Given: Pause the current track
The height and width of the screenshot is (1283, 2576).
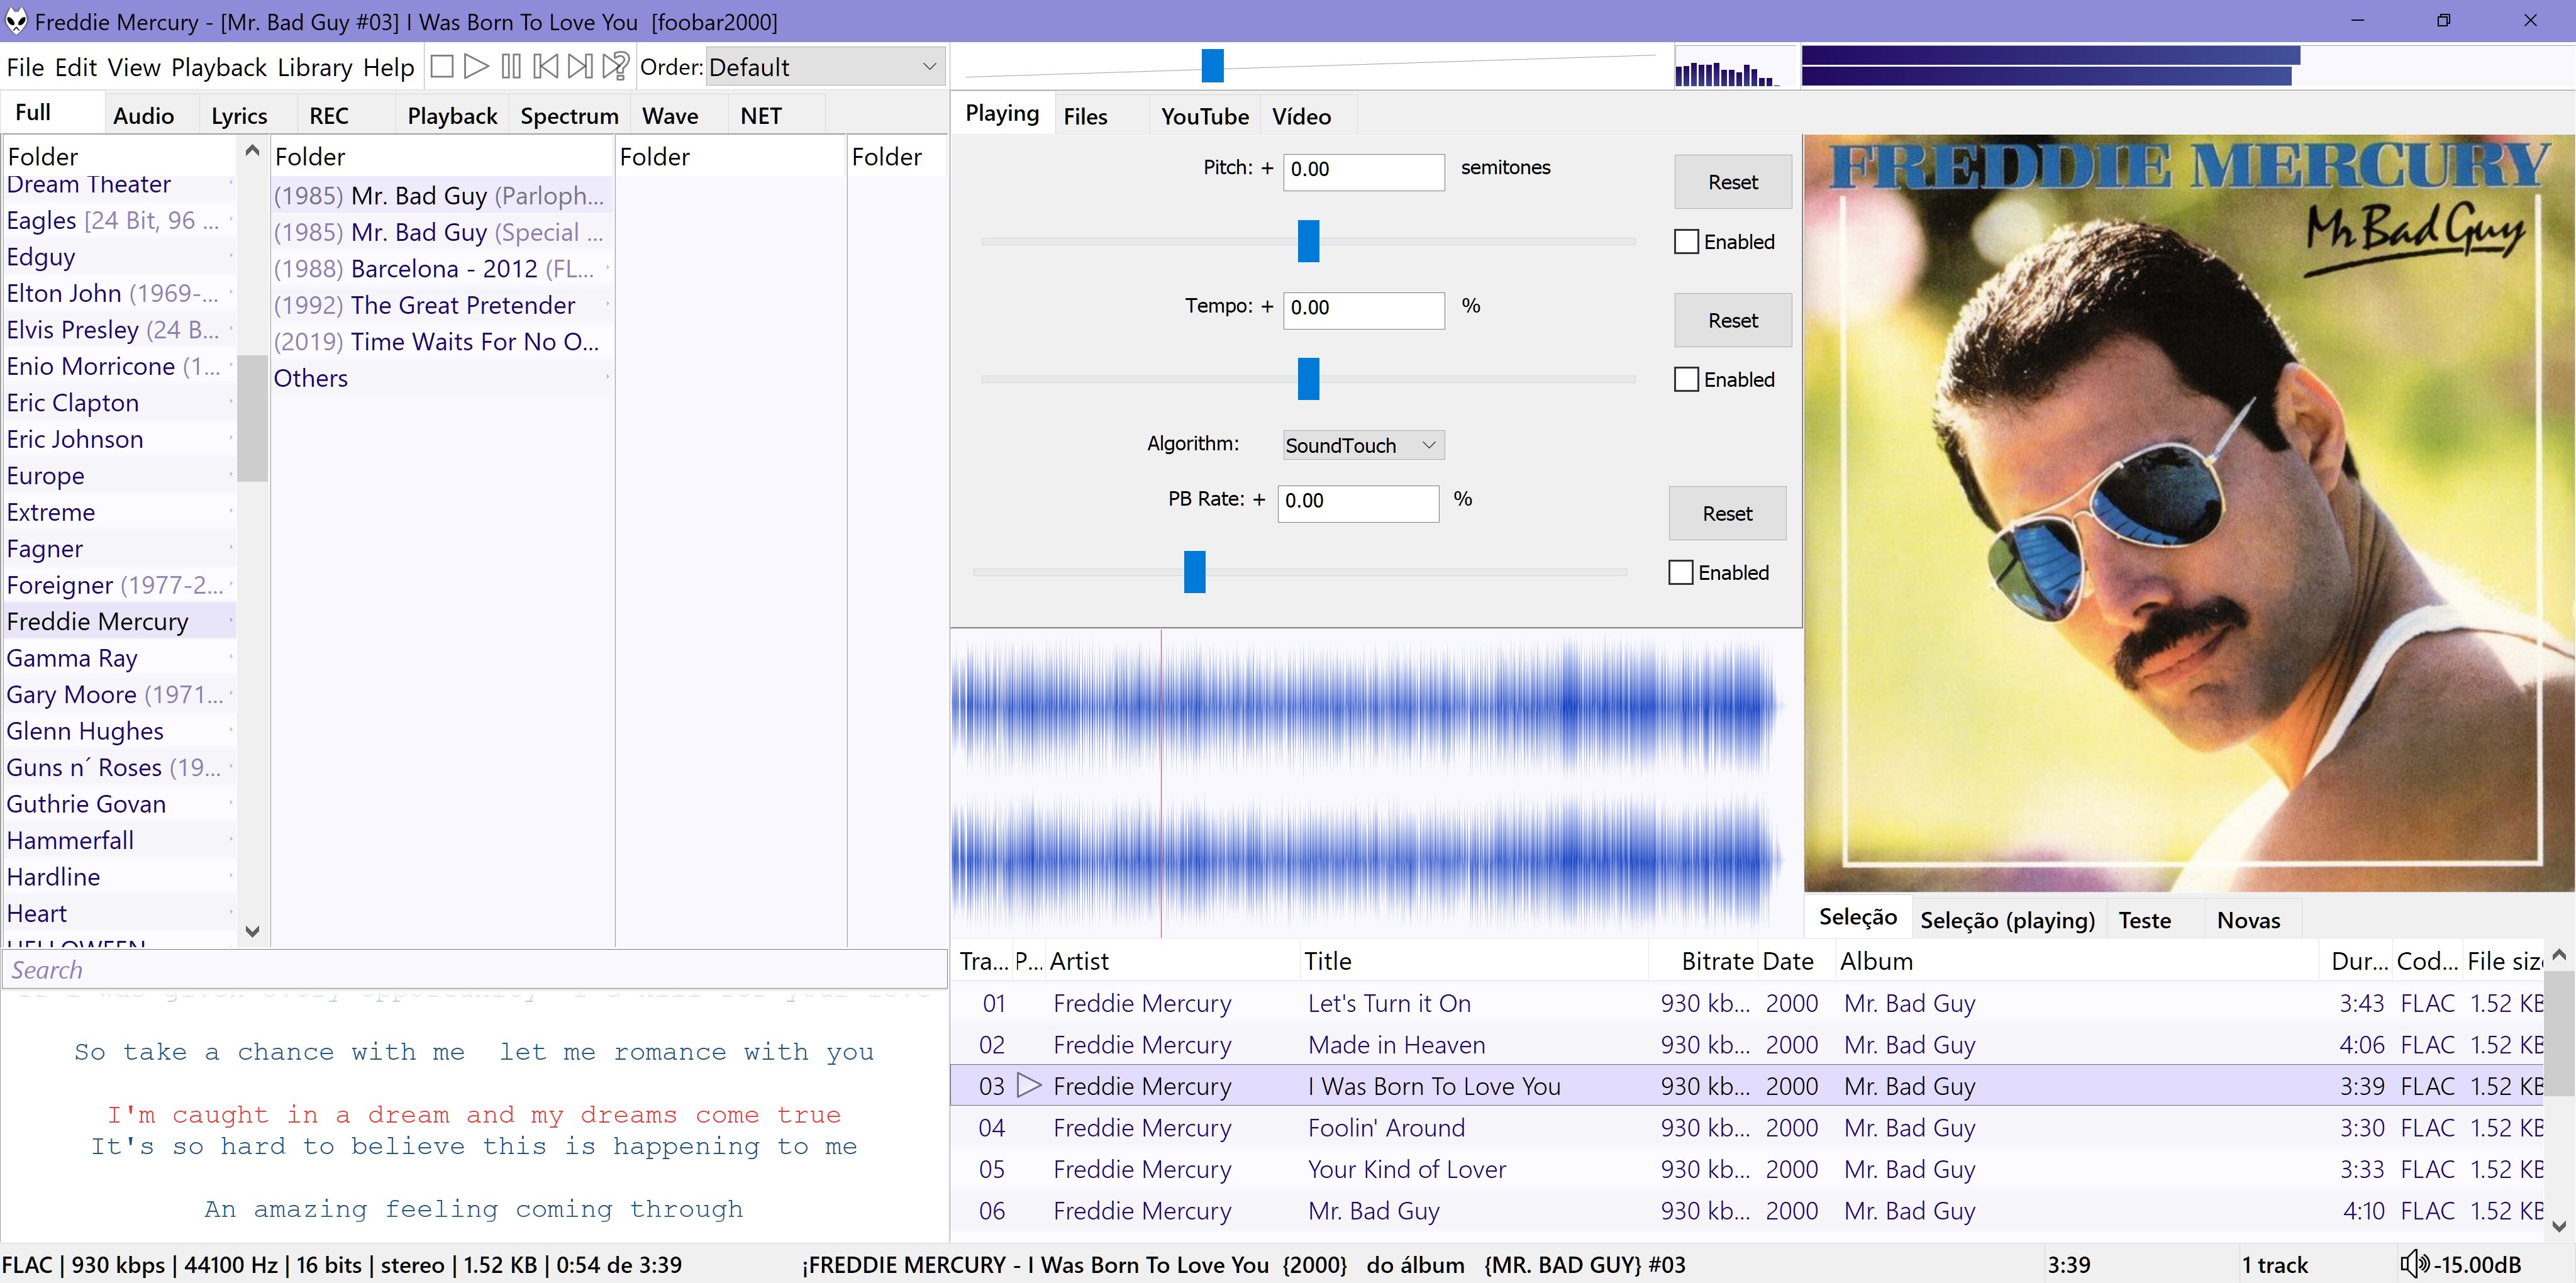Looking at the screenshot, I should click(511, 67).
